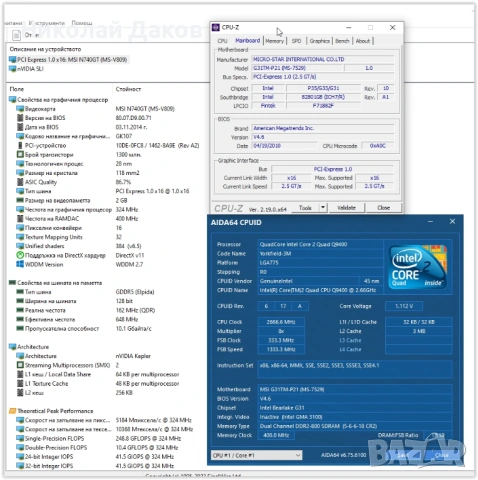Viewport: 478px width, 480px height.
Task: Click the Tools button in CPU-Z
Action: point(305,207)
